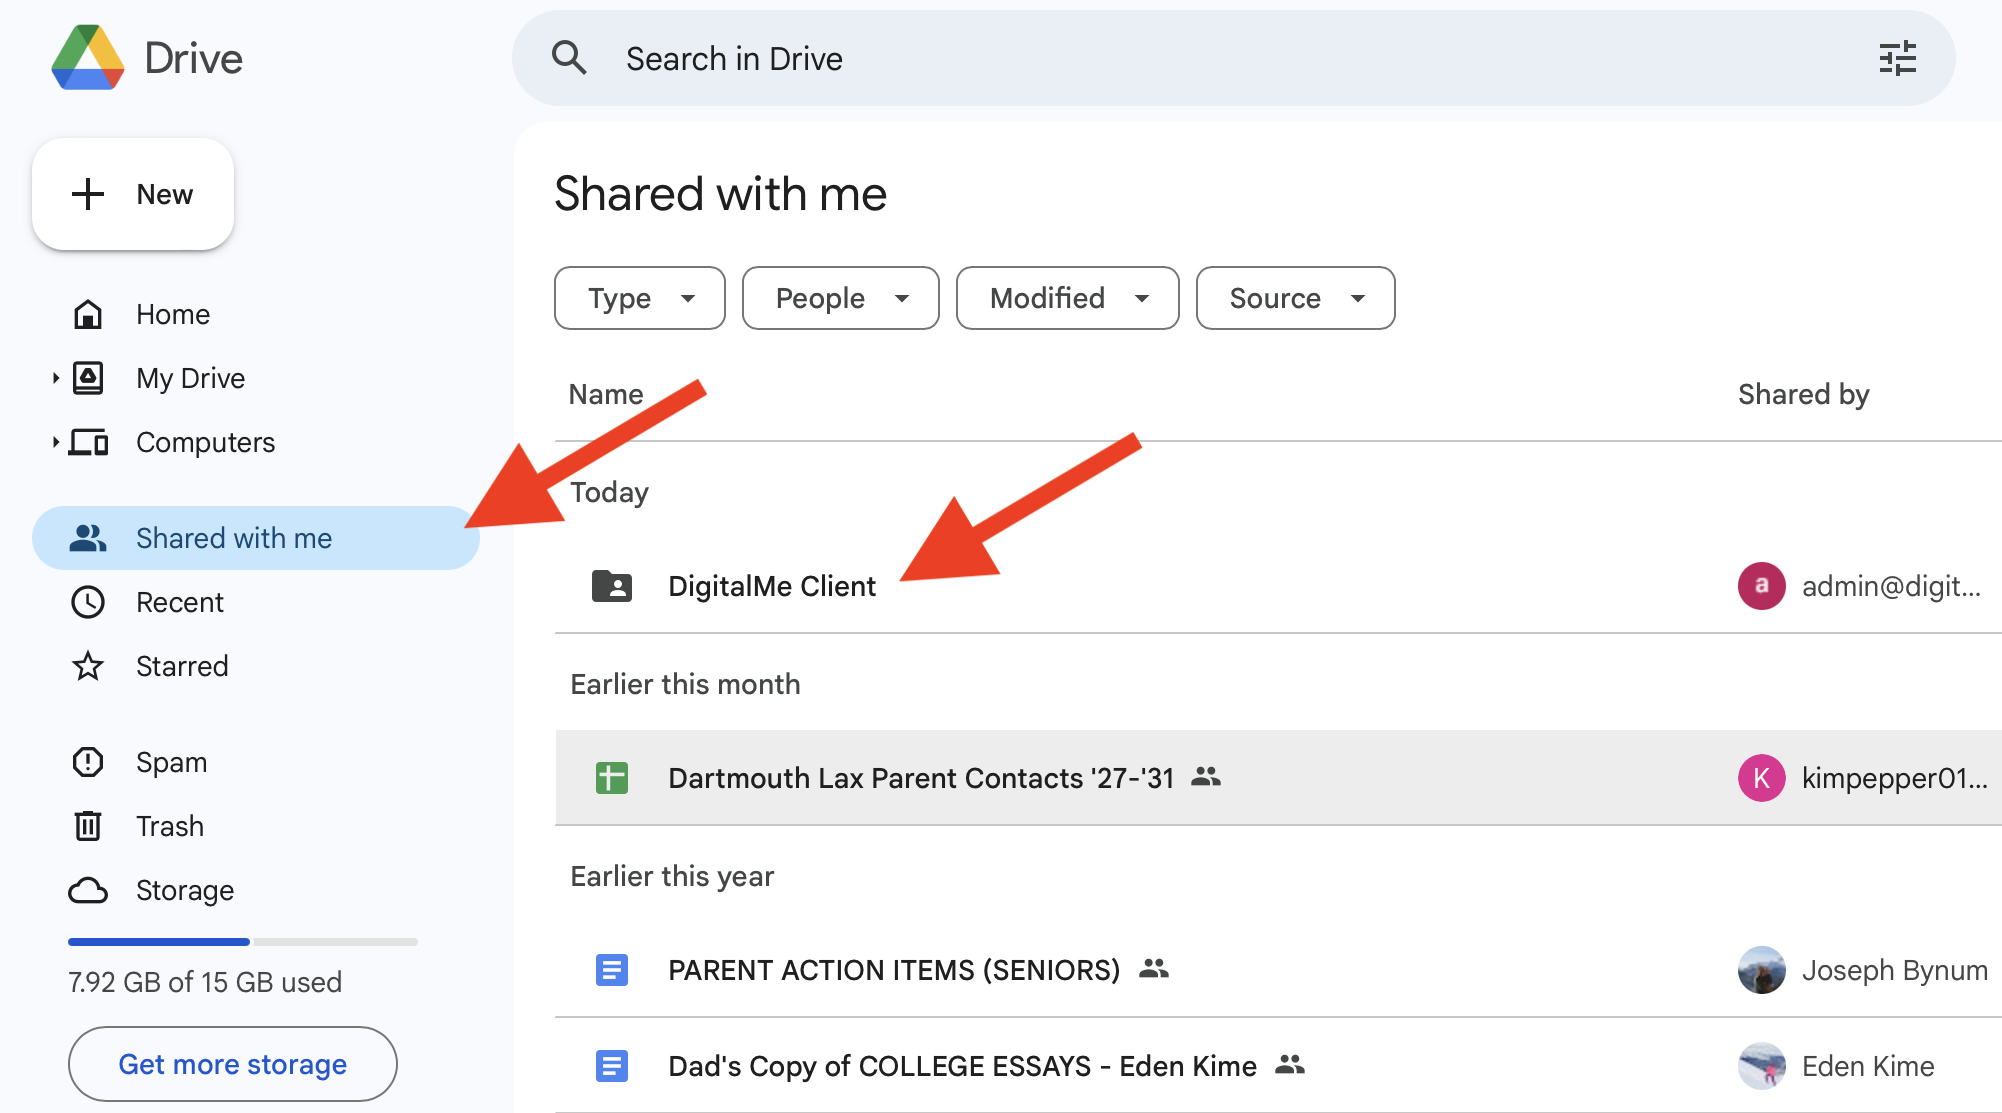Open the Source filter dropdown
The height and width of the screenshot is (1113, 2002).
[x=1295, y=298]
